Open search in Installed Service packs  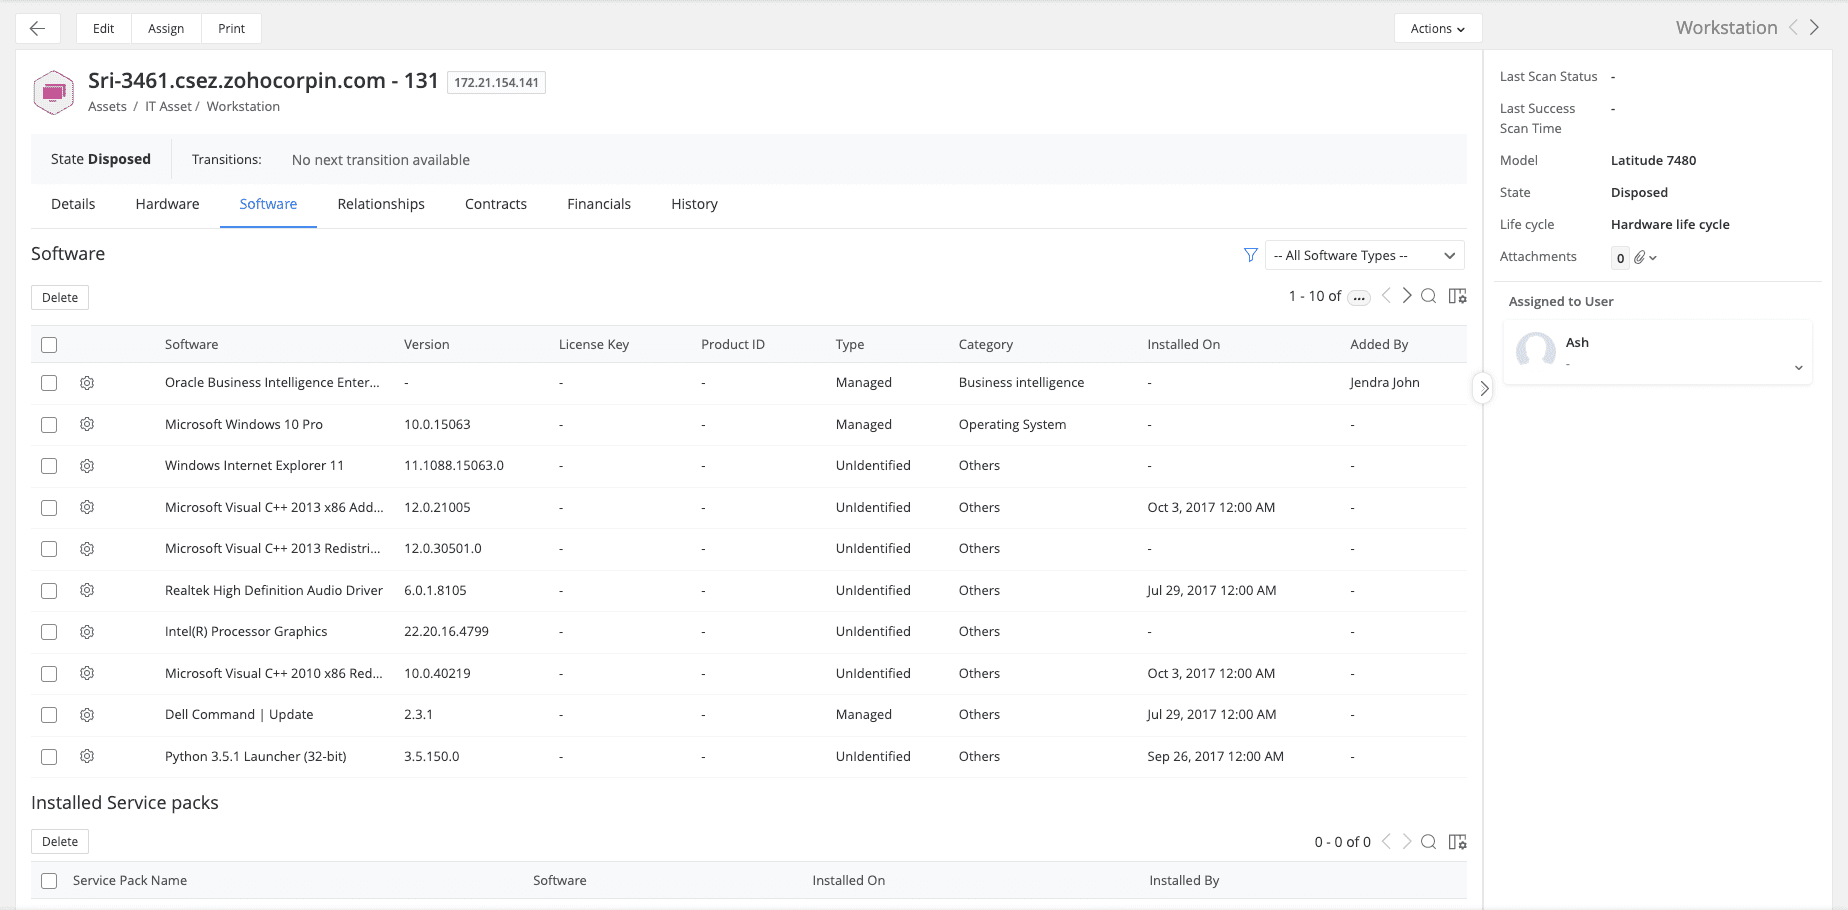[1429, 842]
